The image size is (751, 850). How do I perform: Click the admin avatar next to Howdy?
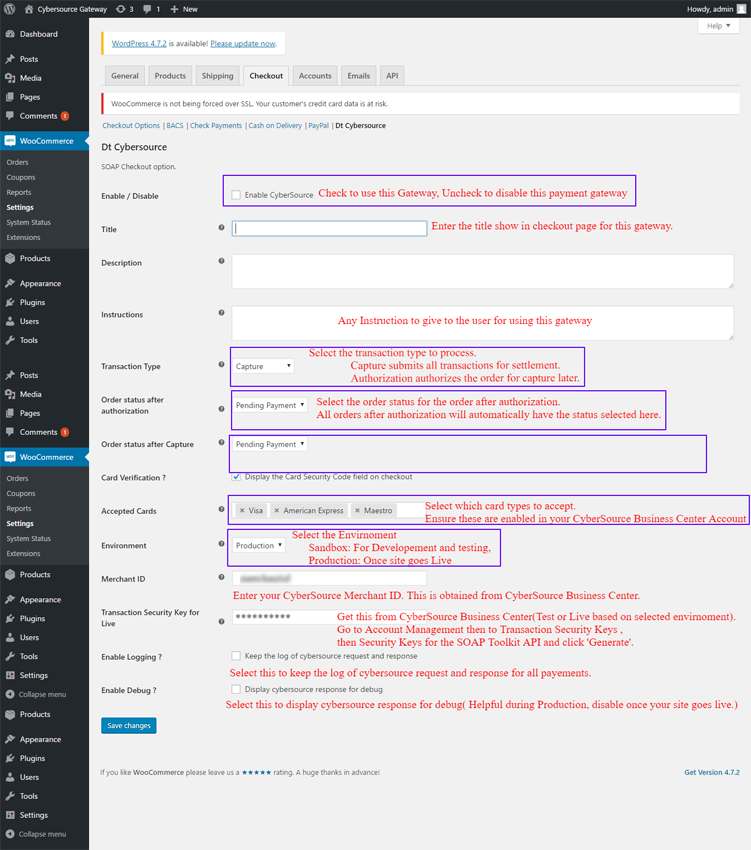[x=741, y=9]
